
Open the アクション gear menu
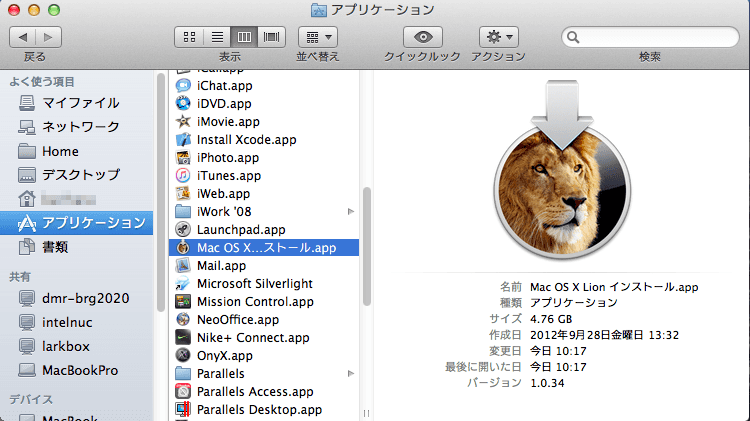click(x=498, y=37)
